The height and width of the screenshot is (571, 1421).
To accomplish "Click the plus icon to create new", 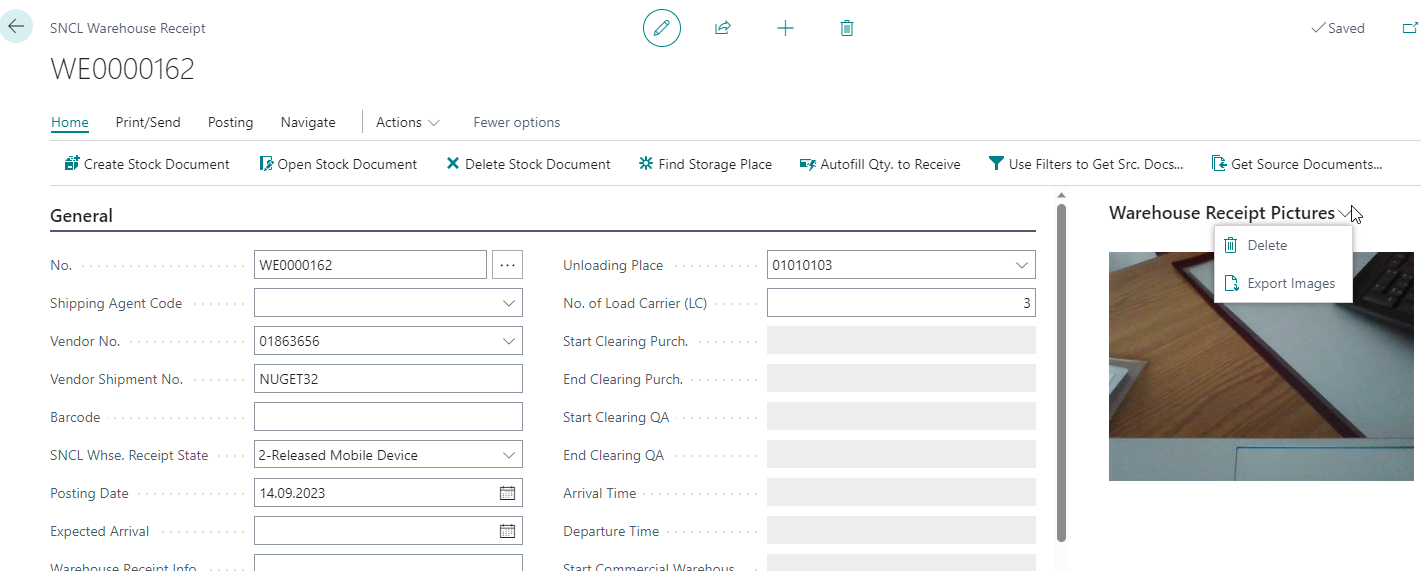I will (x=785, y=28).
